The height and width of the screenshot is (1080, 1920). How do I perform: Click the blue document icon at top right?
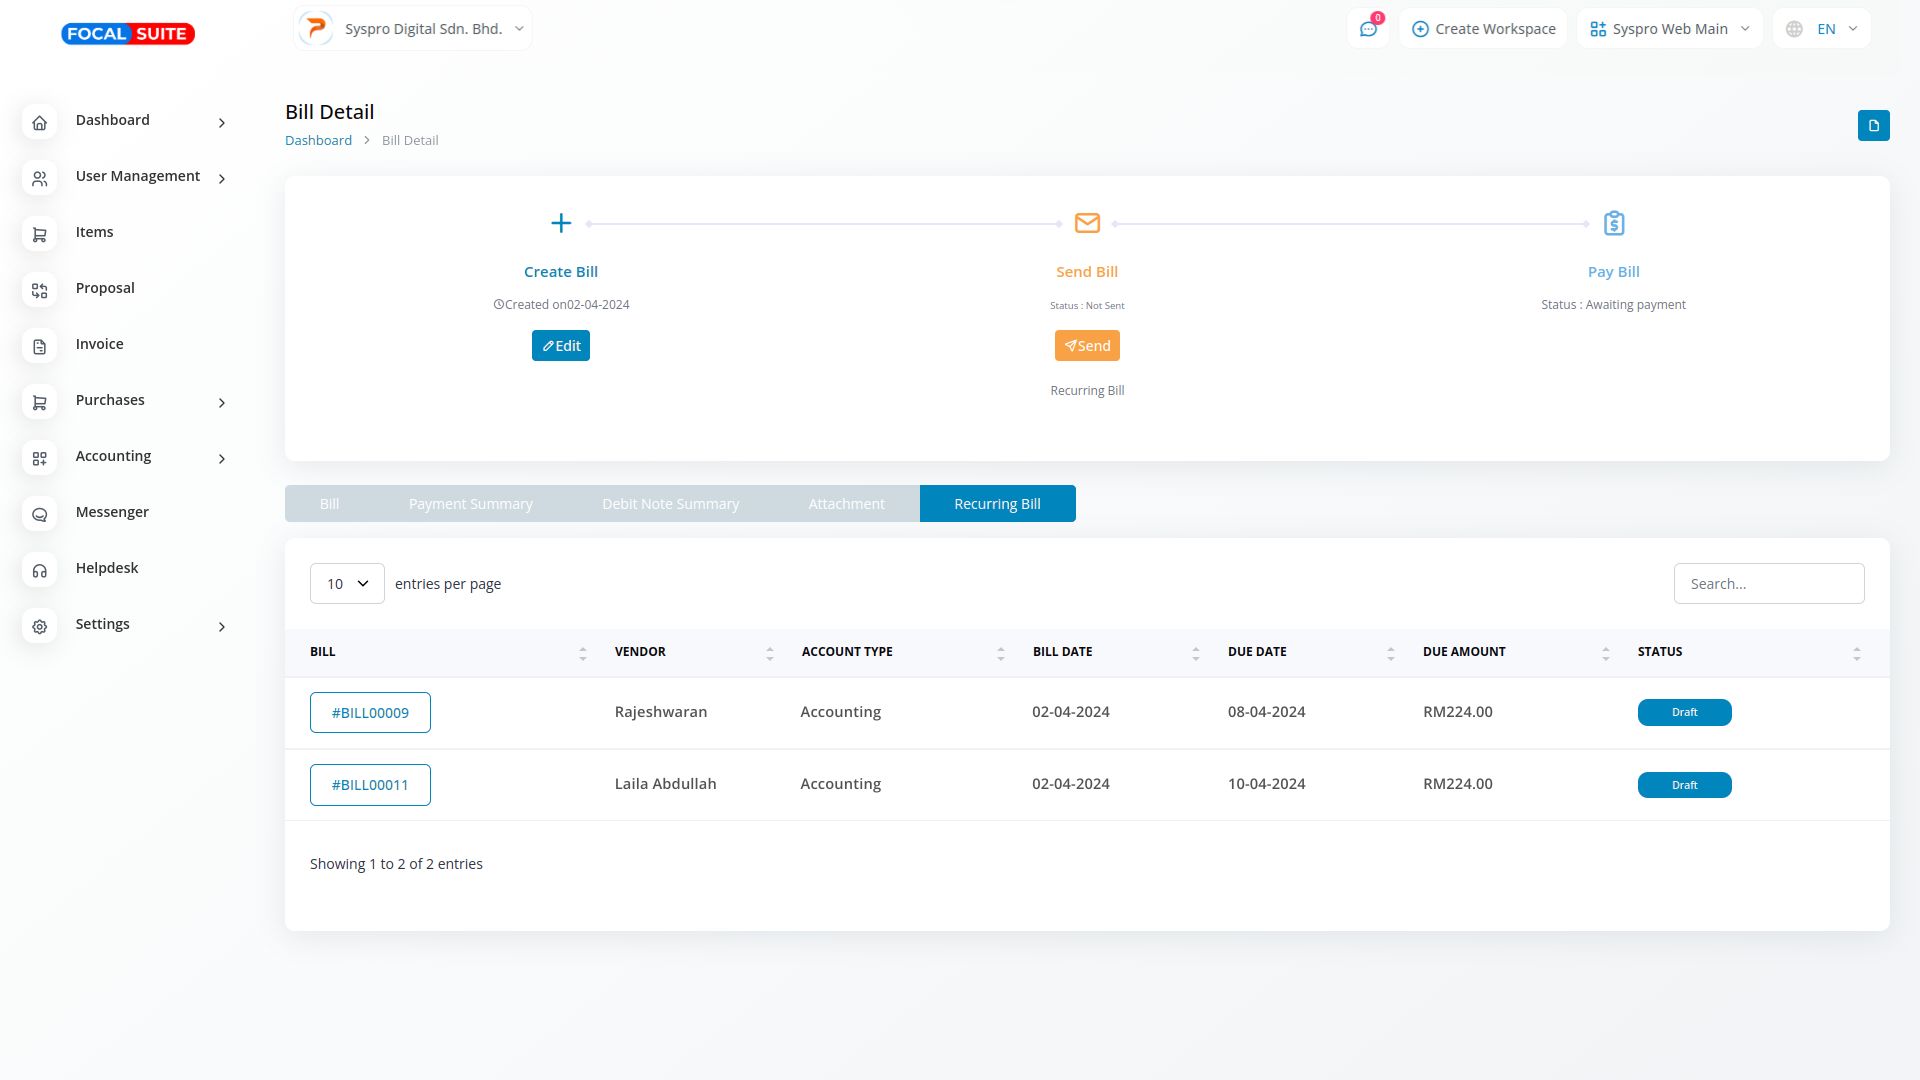(x=1873, y=126)
